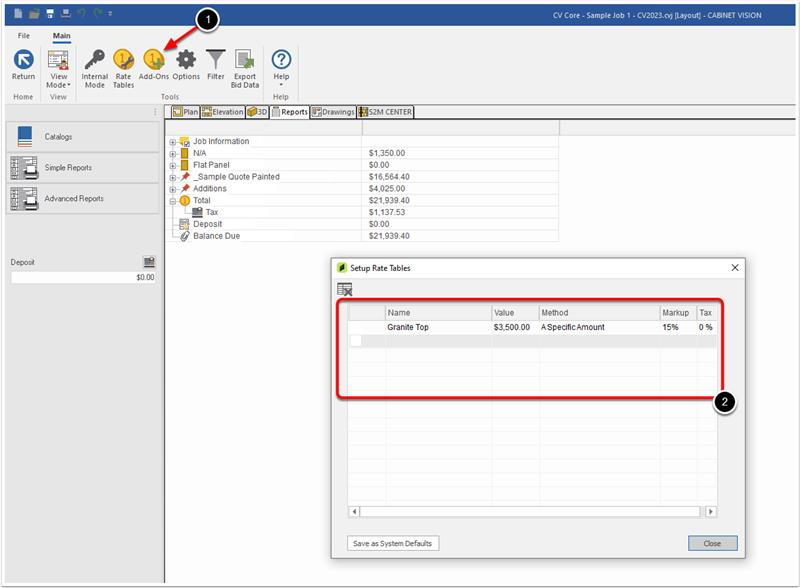Switch to the Reports tab
The image size is (800, 588).
(x=290, y=112)
